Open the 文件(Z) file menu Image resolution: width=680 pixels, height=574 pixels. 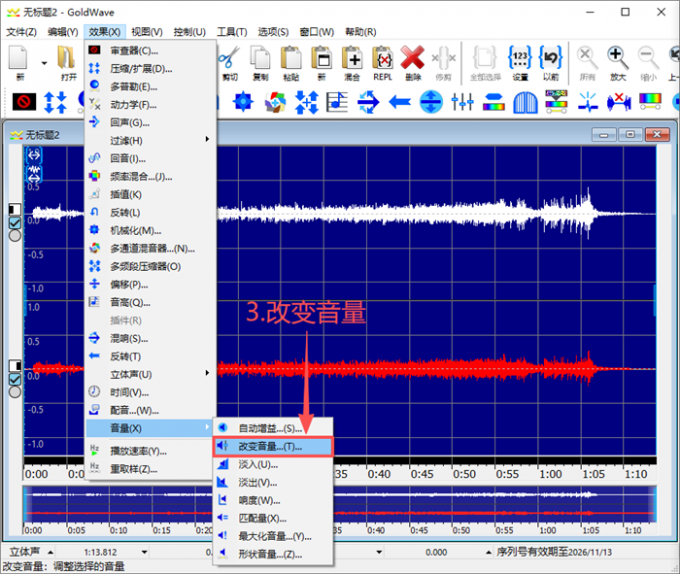pos(21,32)
